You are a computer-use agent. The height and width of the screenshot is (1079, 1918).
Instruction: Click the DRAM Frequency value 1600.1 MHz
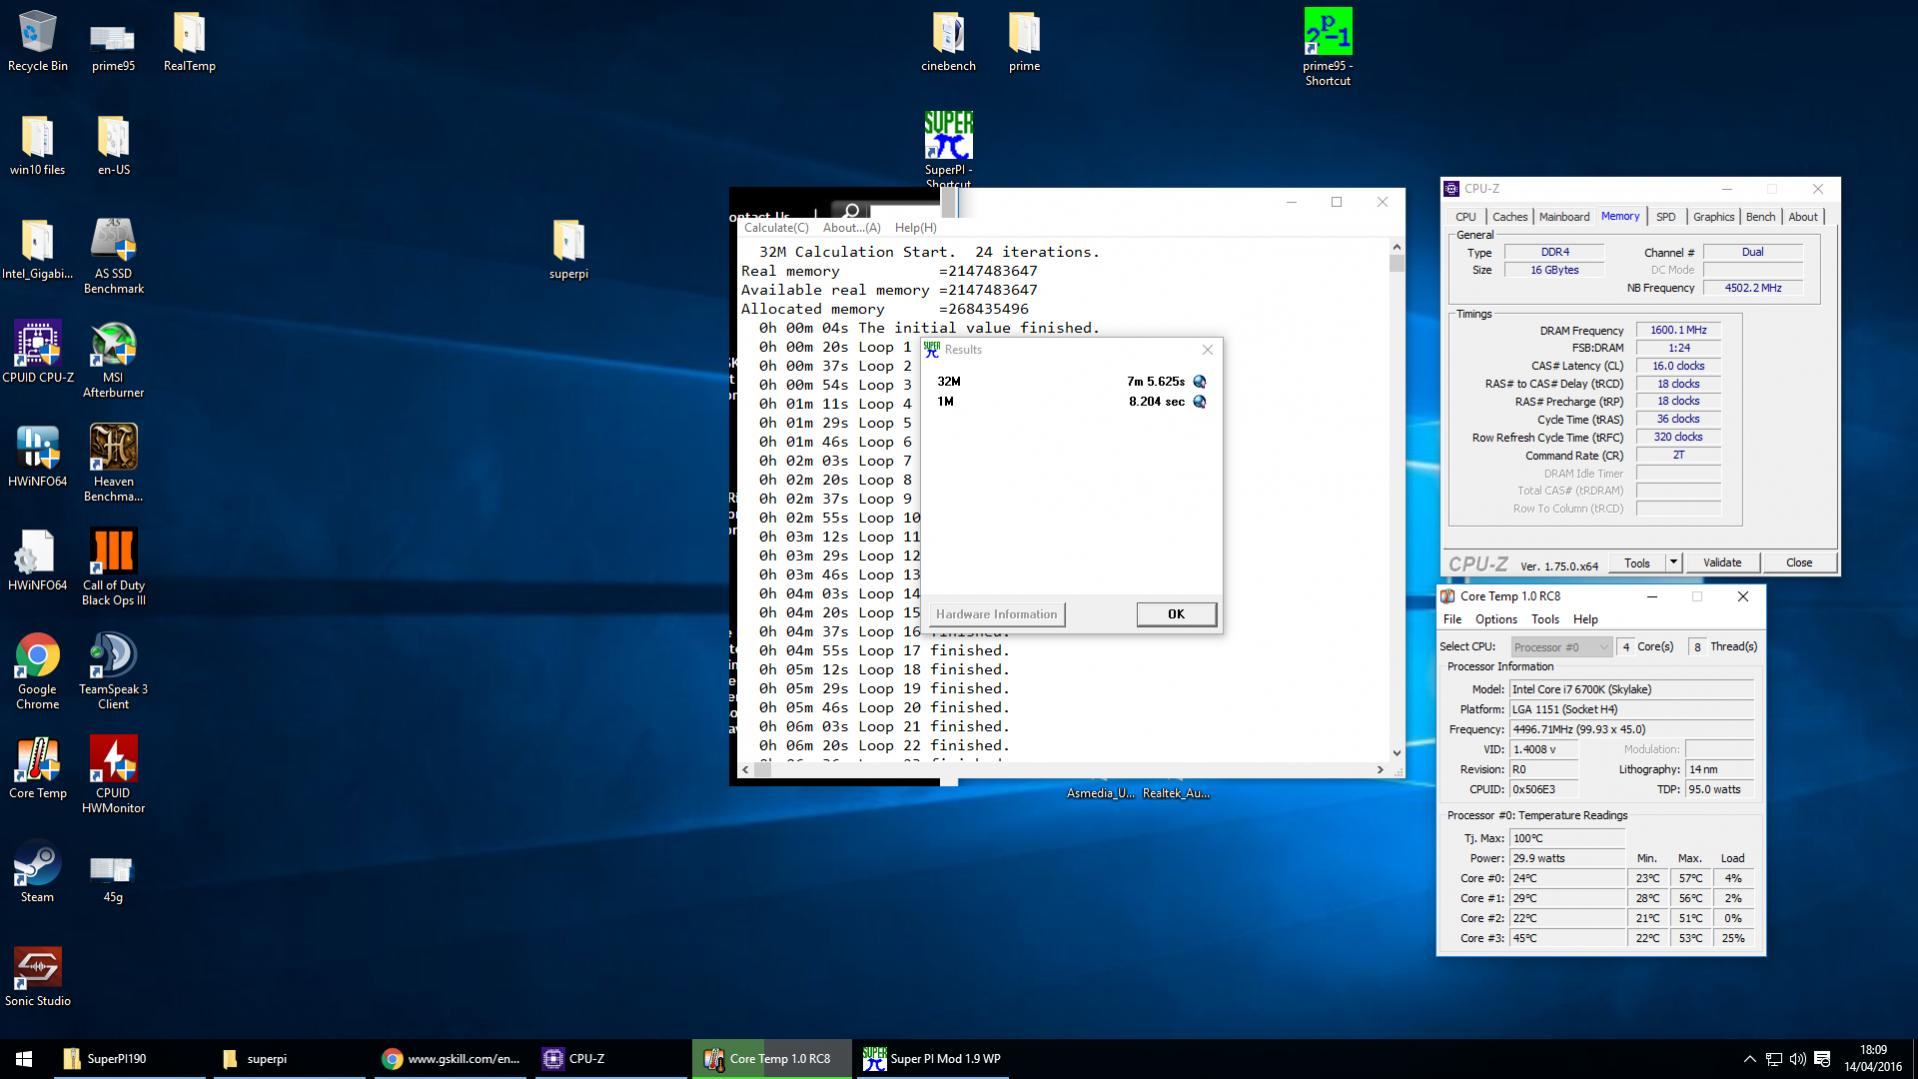(1678, 330)
